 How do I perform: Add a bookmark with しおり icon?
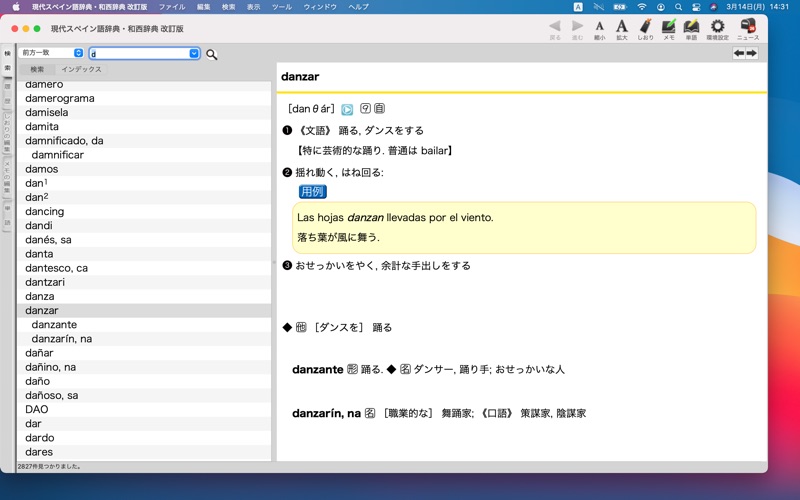point(645,27)
